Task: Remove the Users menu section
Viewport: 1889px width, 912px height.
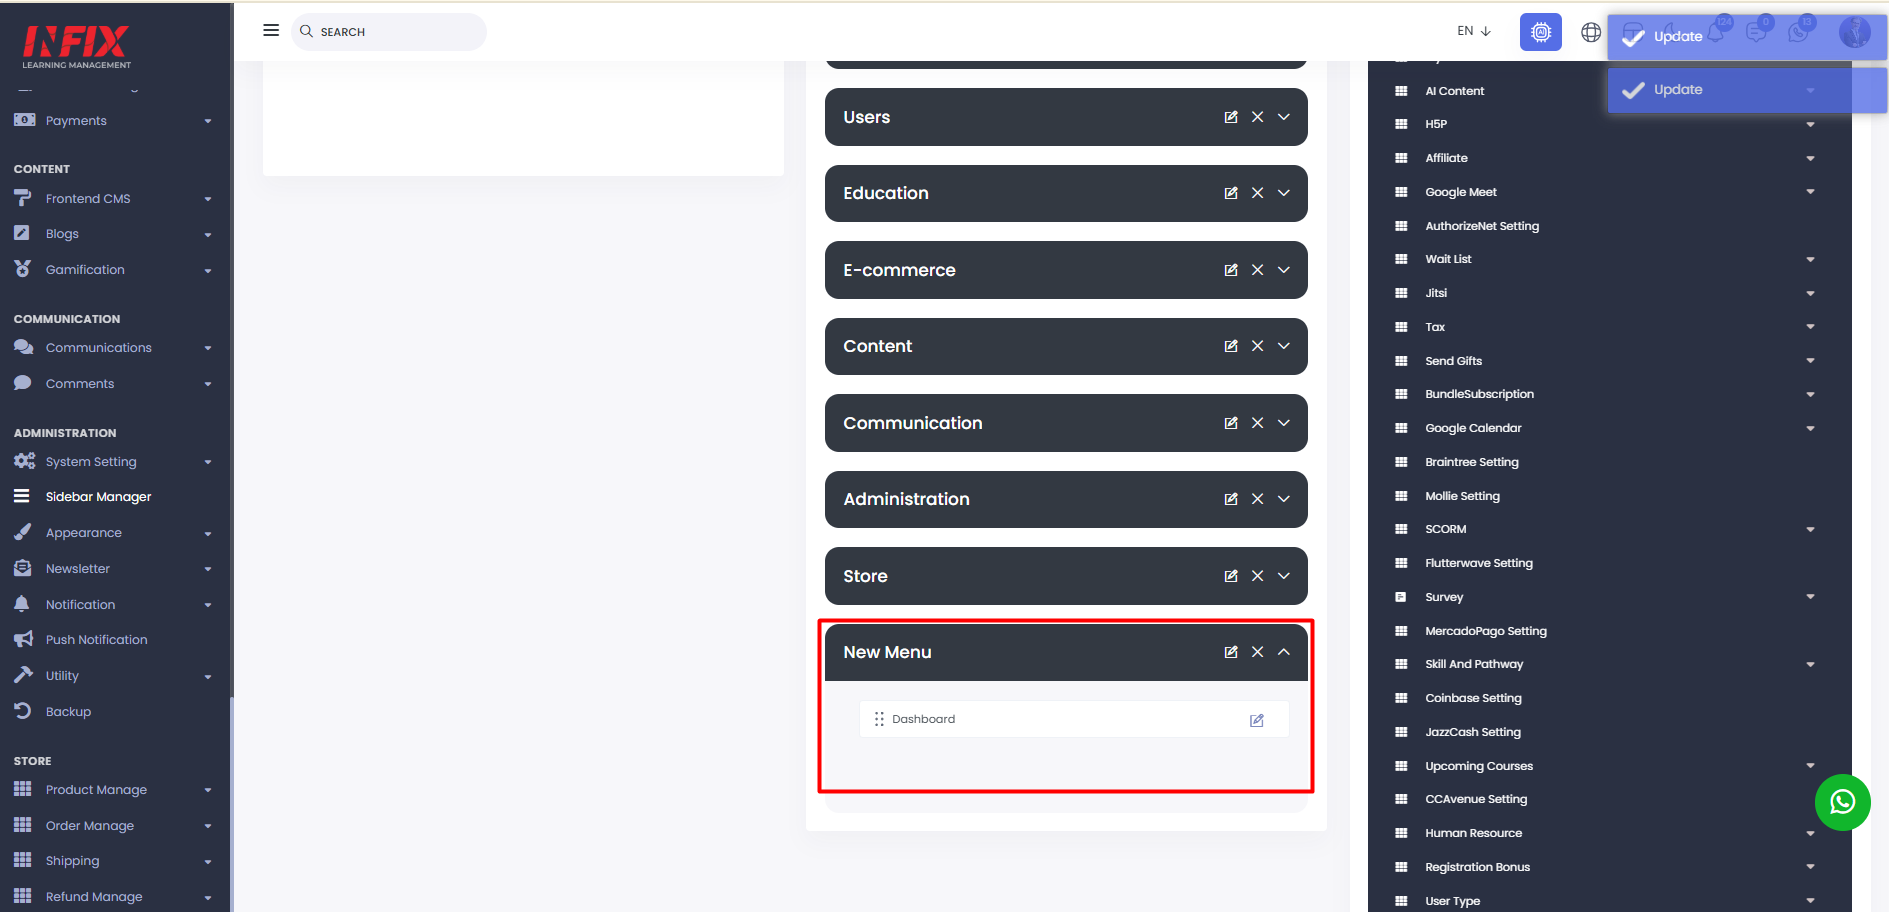Action: click(1258, 117)
